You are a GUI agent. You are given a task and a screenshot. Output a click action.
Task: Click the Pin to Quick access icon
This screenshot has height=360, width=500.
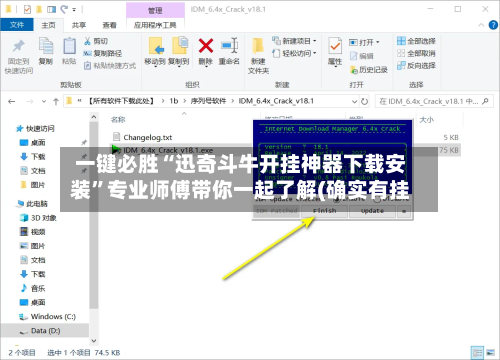19,46
